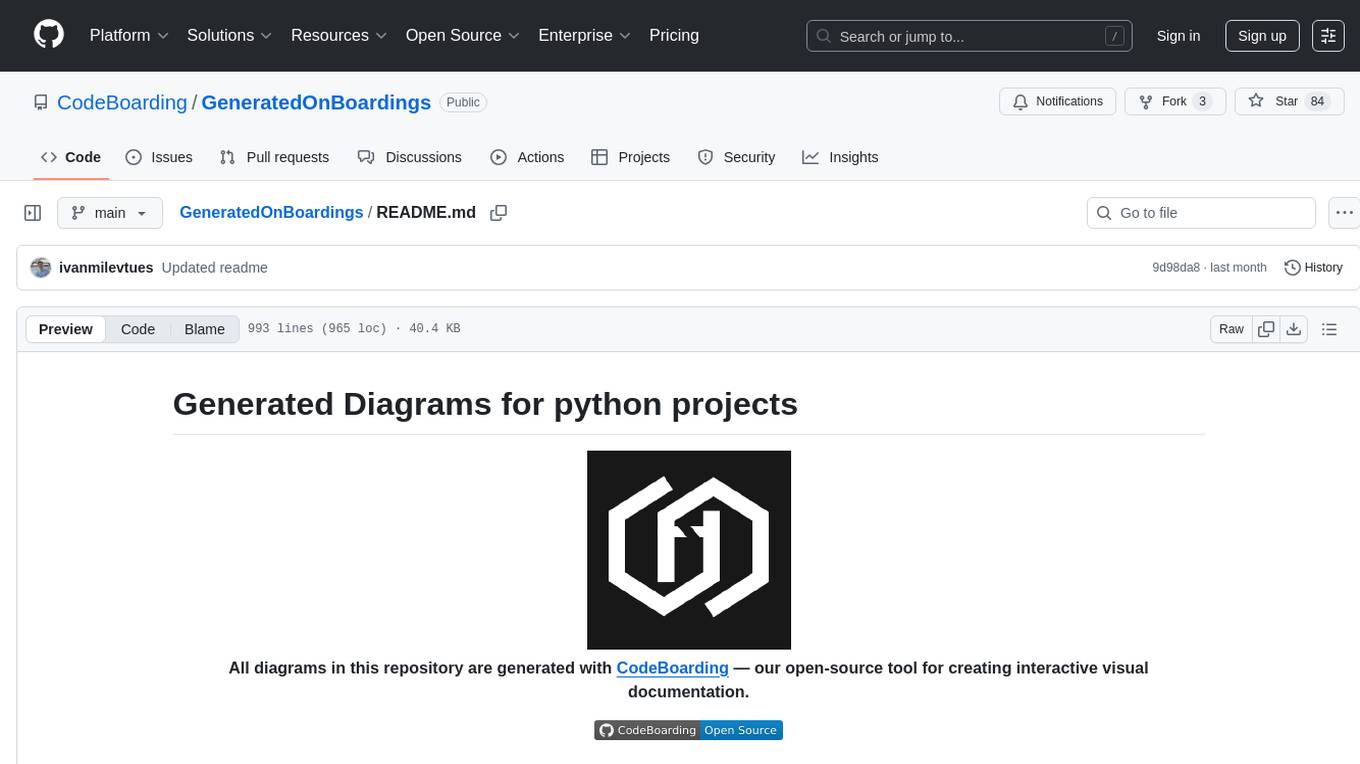Open the ivanmilevtues author link
Viewport: 1360px width, 764px height.
click(108, 268)
